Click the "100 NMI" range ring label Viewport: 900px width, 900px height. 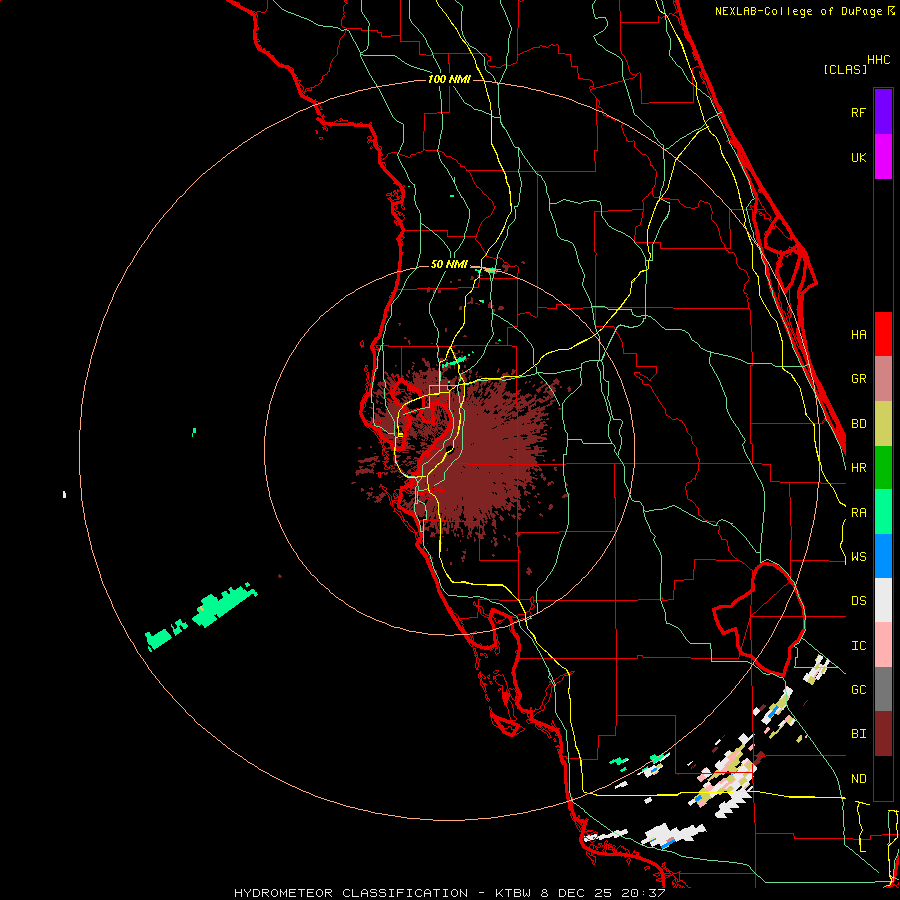449,79
